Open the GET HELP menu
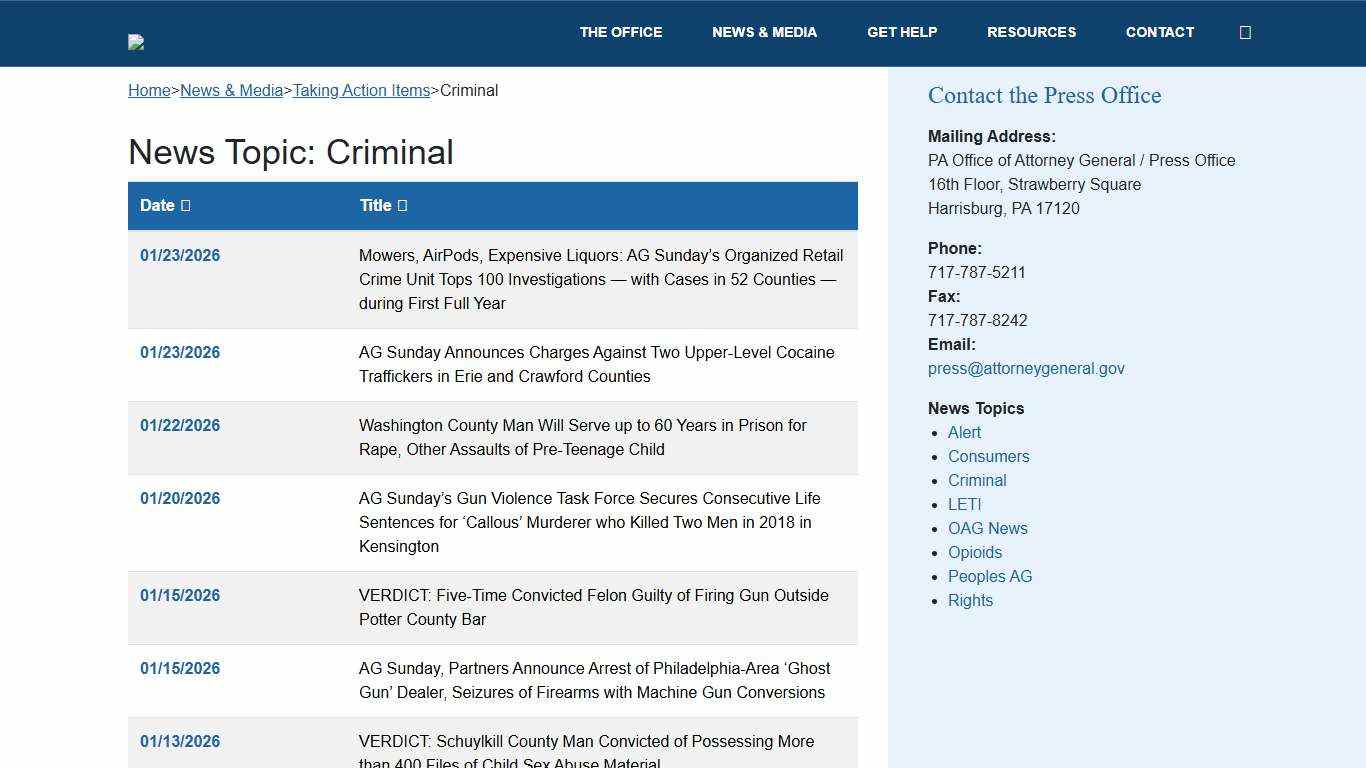Screen dimensions: 1366x768 902,32
